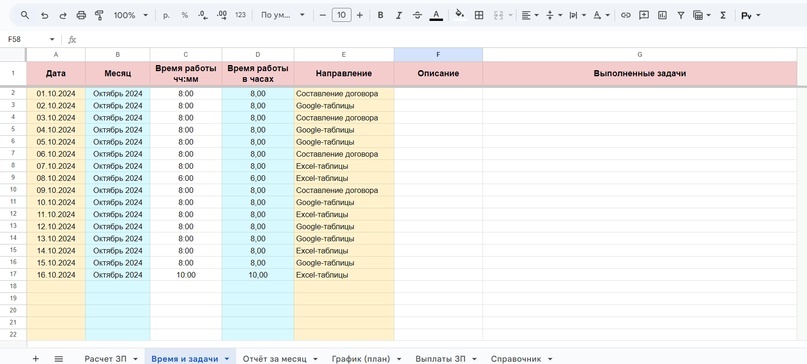Open the functions Σ menu
Screen dimensions: 807x364
click(x=723, y=15)
